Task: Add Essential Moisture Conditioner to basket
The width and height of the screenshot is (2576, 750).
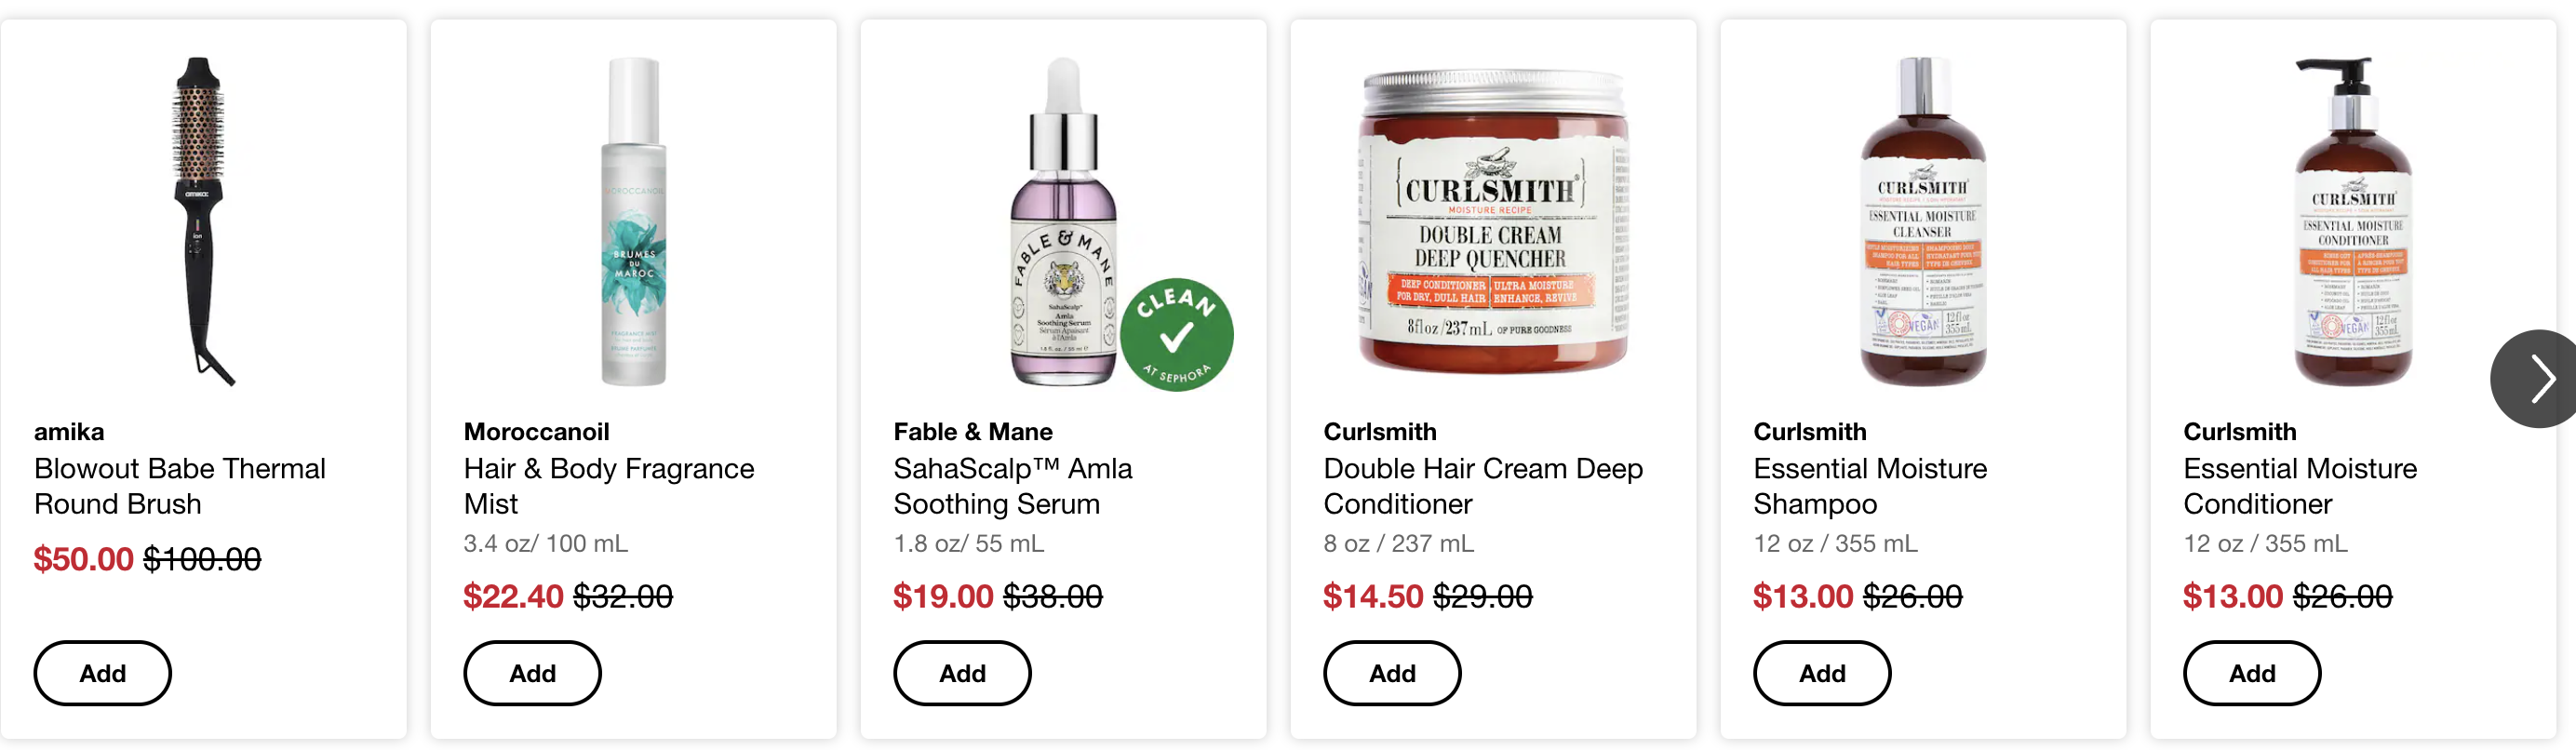Action: point(2252,673)
